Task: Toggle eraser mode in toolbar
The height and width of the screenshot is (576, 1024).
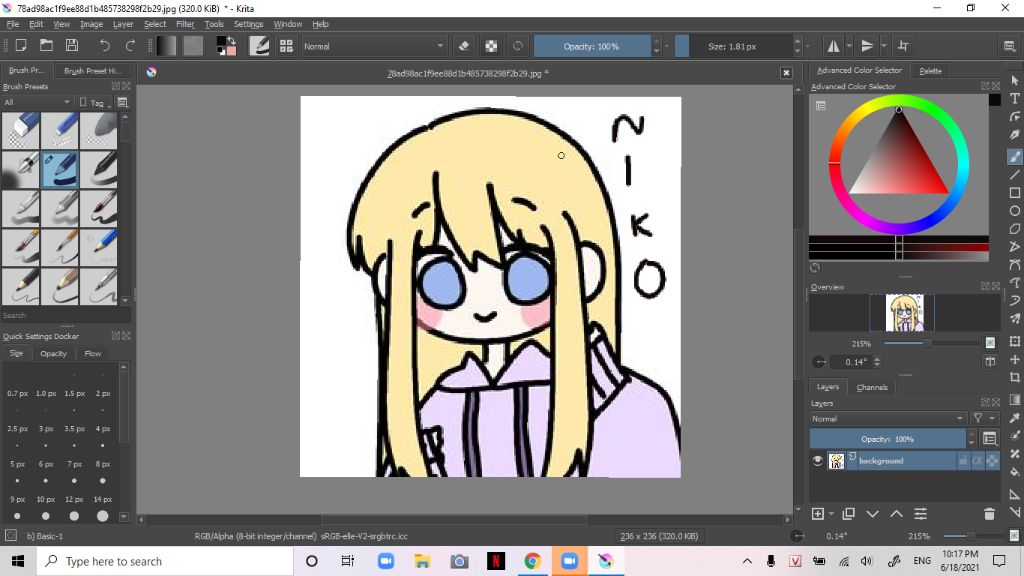Action: pos(464,46)
